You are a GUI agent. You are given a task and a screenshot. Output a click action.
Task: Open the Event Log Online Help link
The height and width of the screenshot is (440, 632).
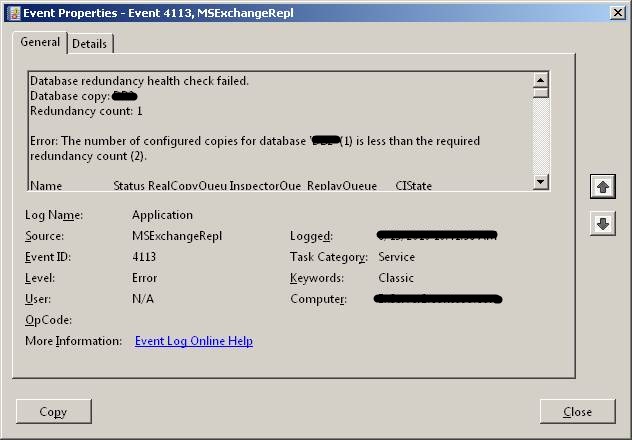coord(194,341)
